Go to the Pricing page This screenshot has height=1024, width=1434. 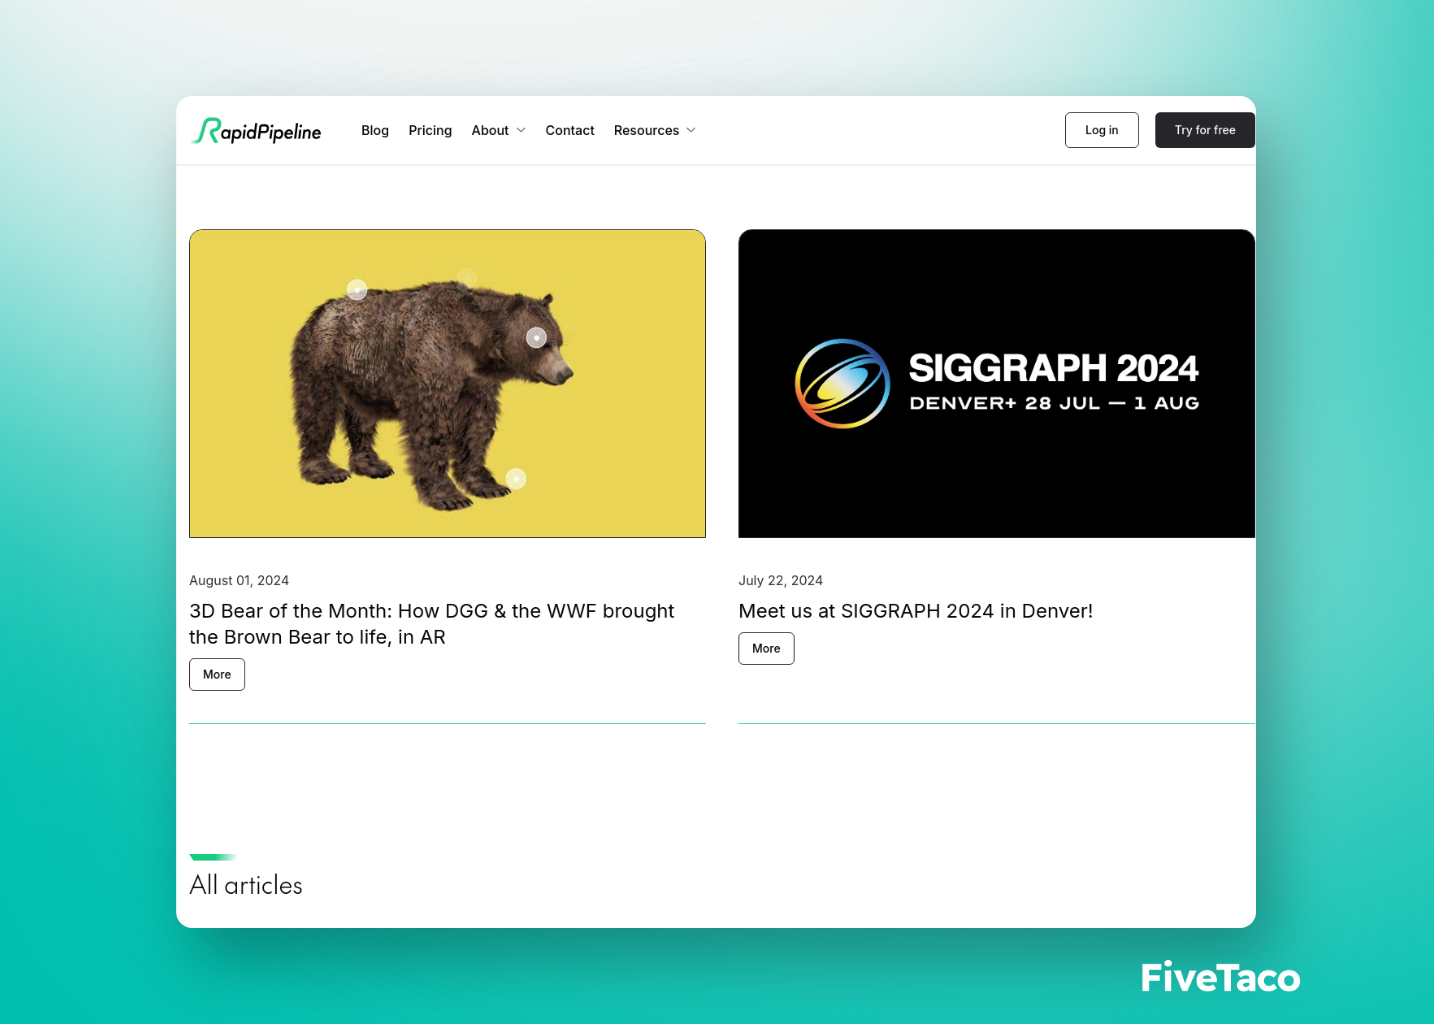(x=430, y=130)
